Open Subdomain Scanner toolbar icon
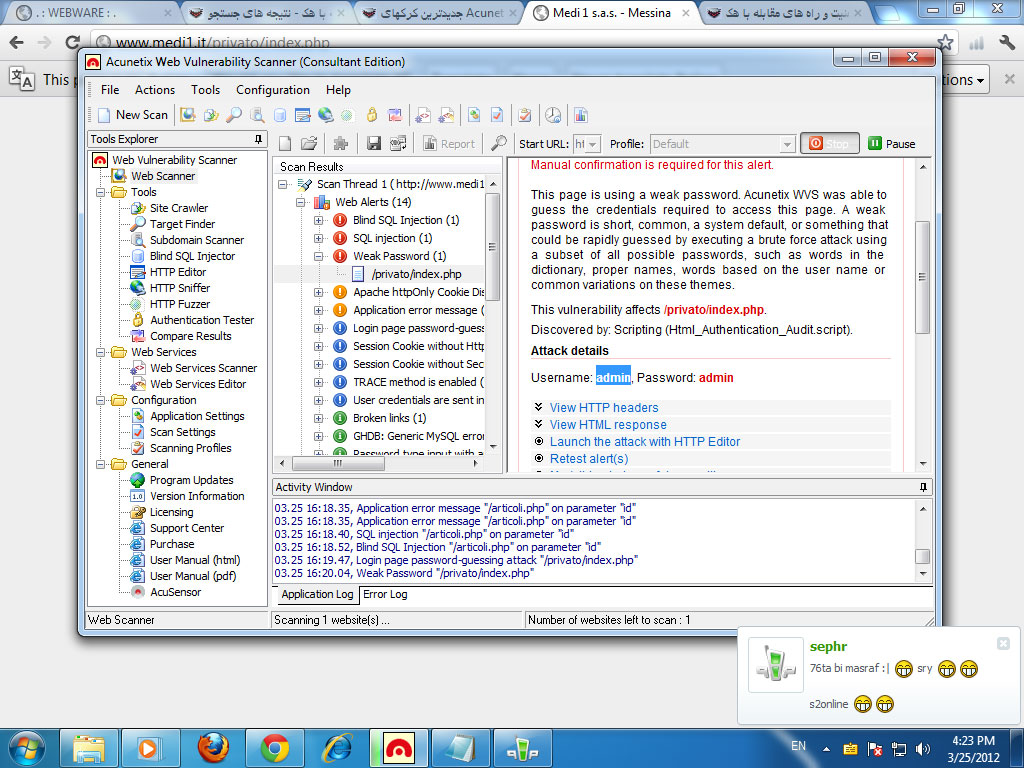The image size is (1024, 768). (257, 115)
